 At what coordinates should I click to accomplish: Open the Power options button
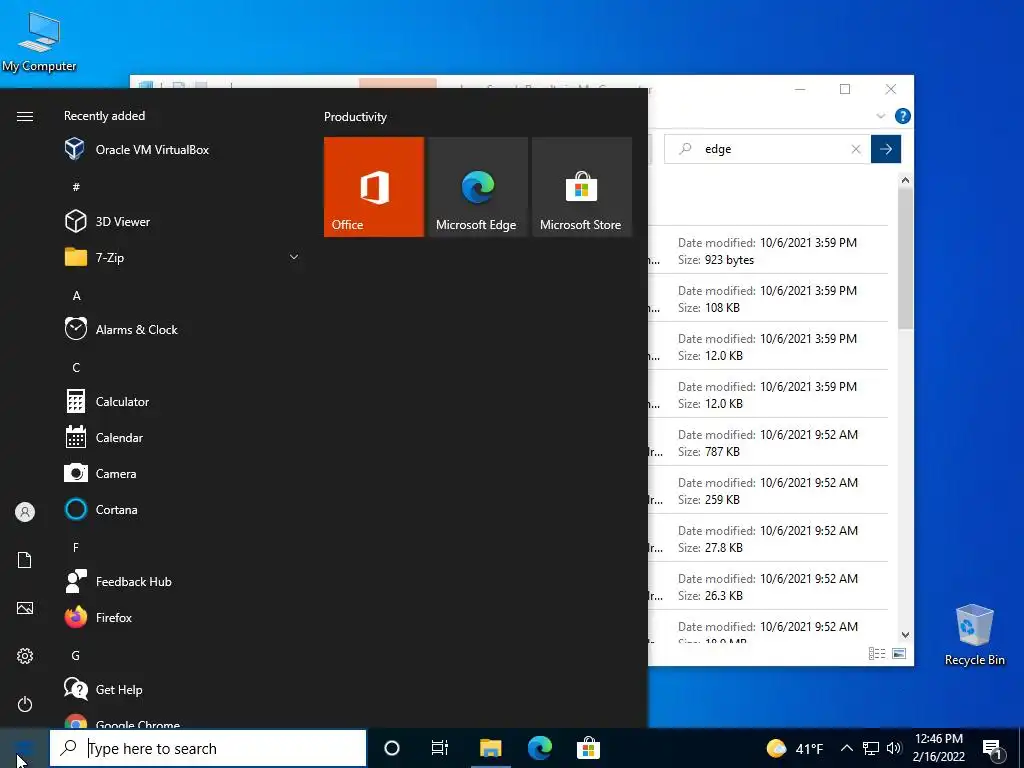point(25,704)
